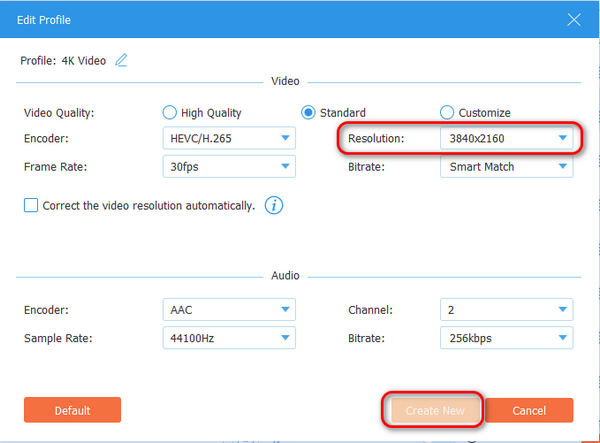Viewport: 600px width, 443px height.
Task: Click the pencil icon to rename profile
Action: [121, 60]
